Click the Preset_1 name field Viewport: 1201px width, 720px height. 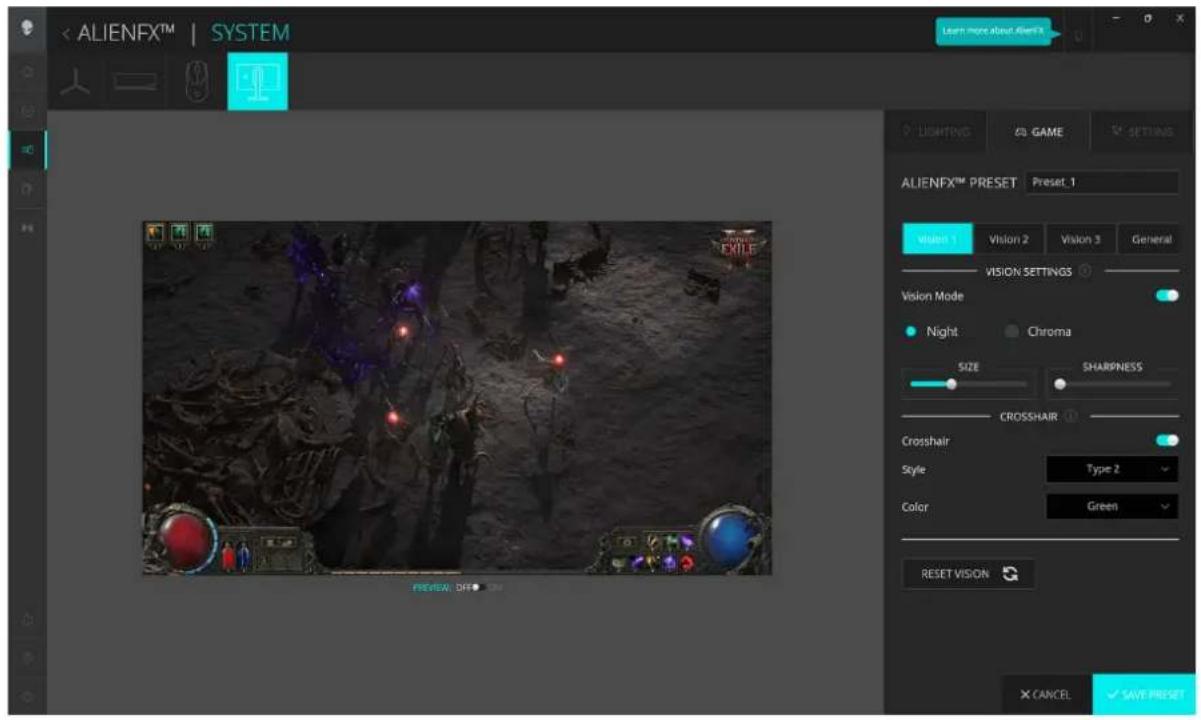[x=1102, y=183]
